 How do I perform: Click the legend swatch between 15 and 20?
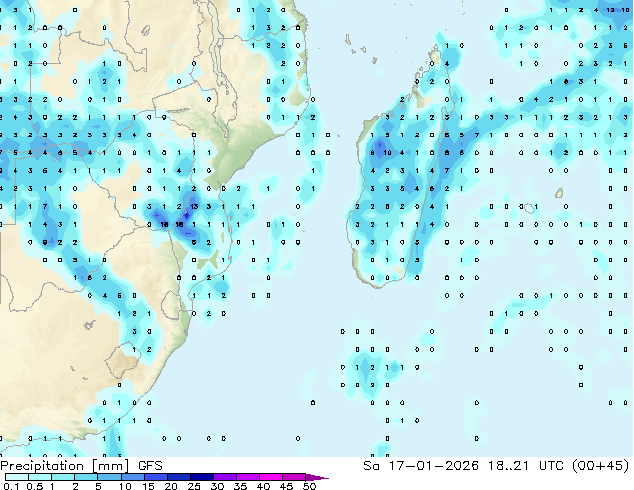pos(156,477)
